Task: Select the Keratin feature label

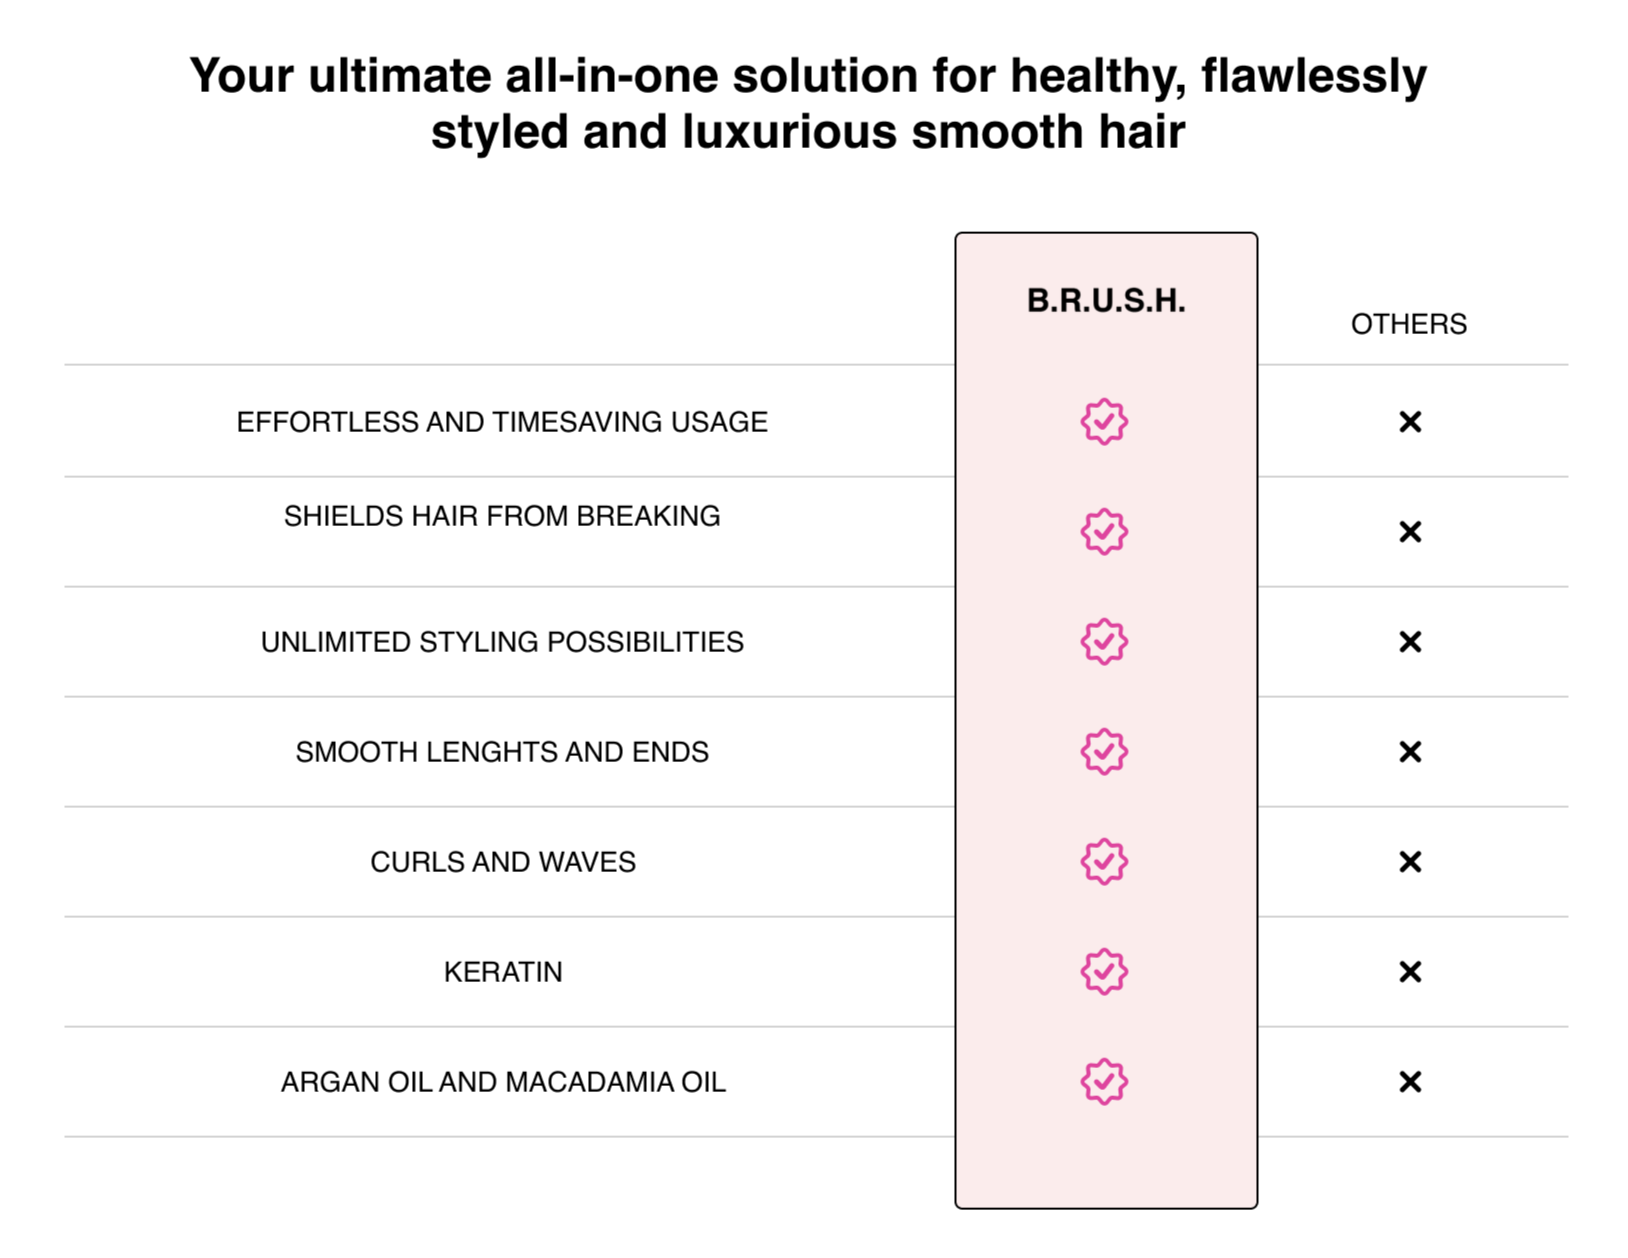Action: 503,972
